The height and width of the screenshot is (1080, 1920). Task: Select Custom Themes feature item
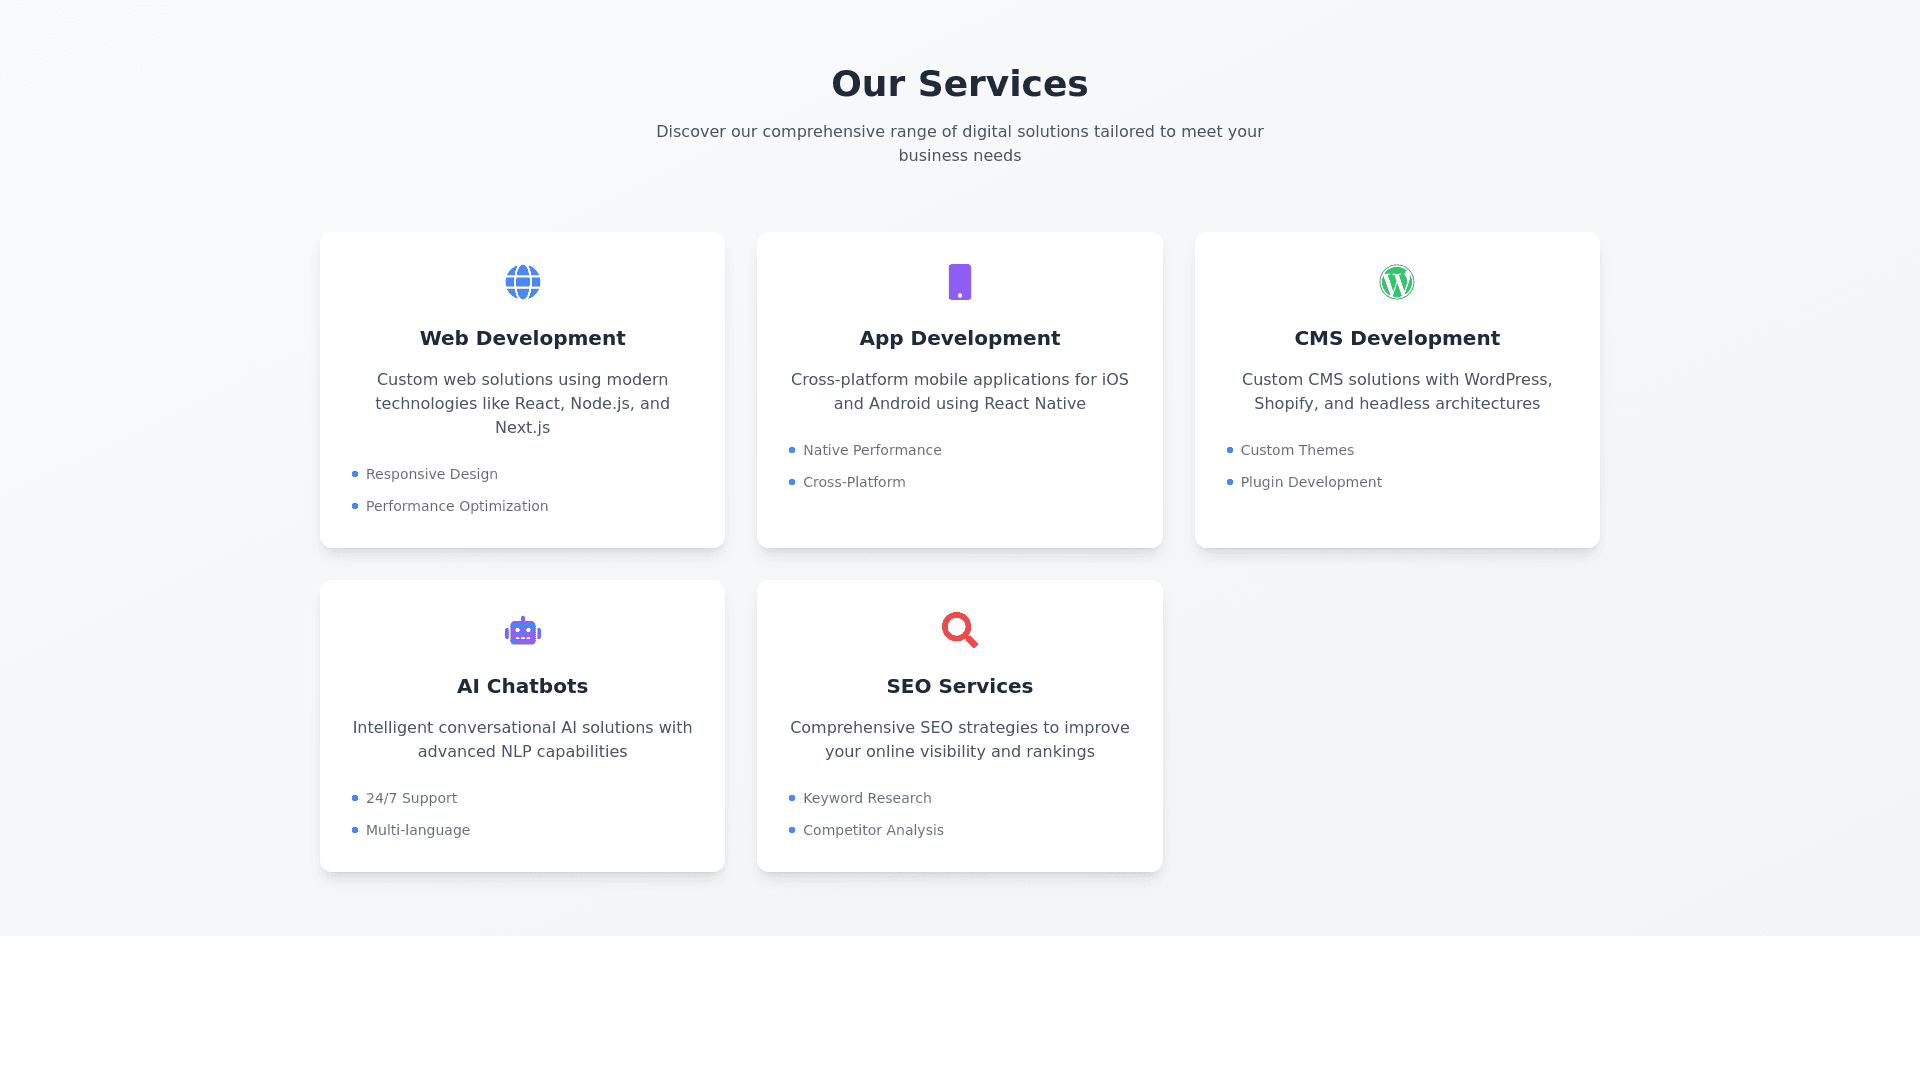pyautogui.click(x=1296, y=450)
